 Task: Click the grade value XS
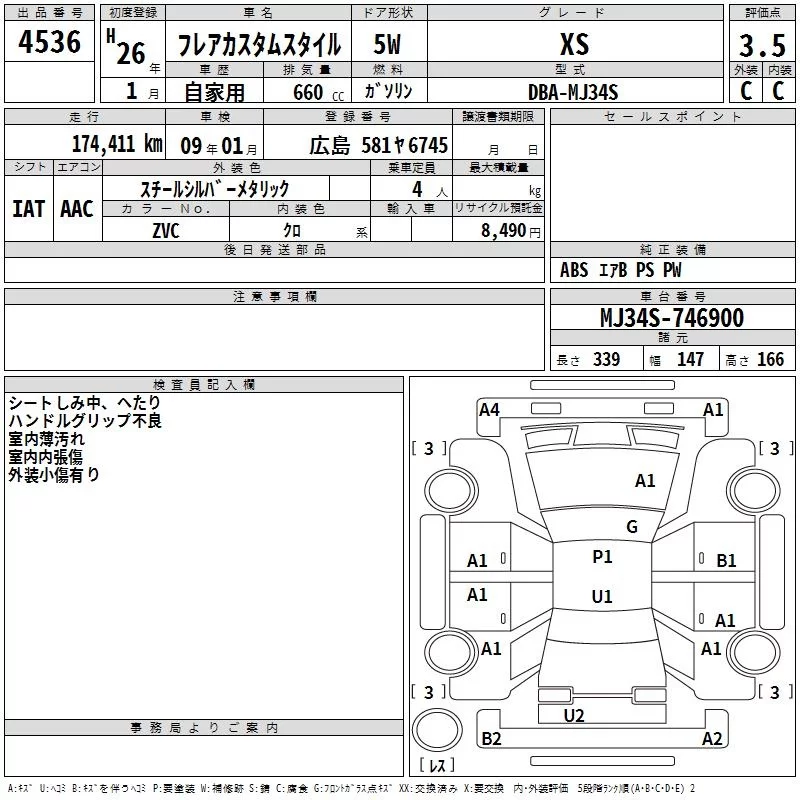coord(574,45)
